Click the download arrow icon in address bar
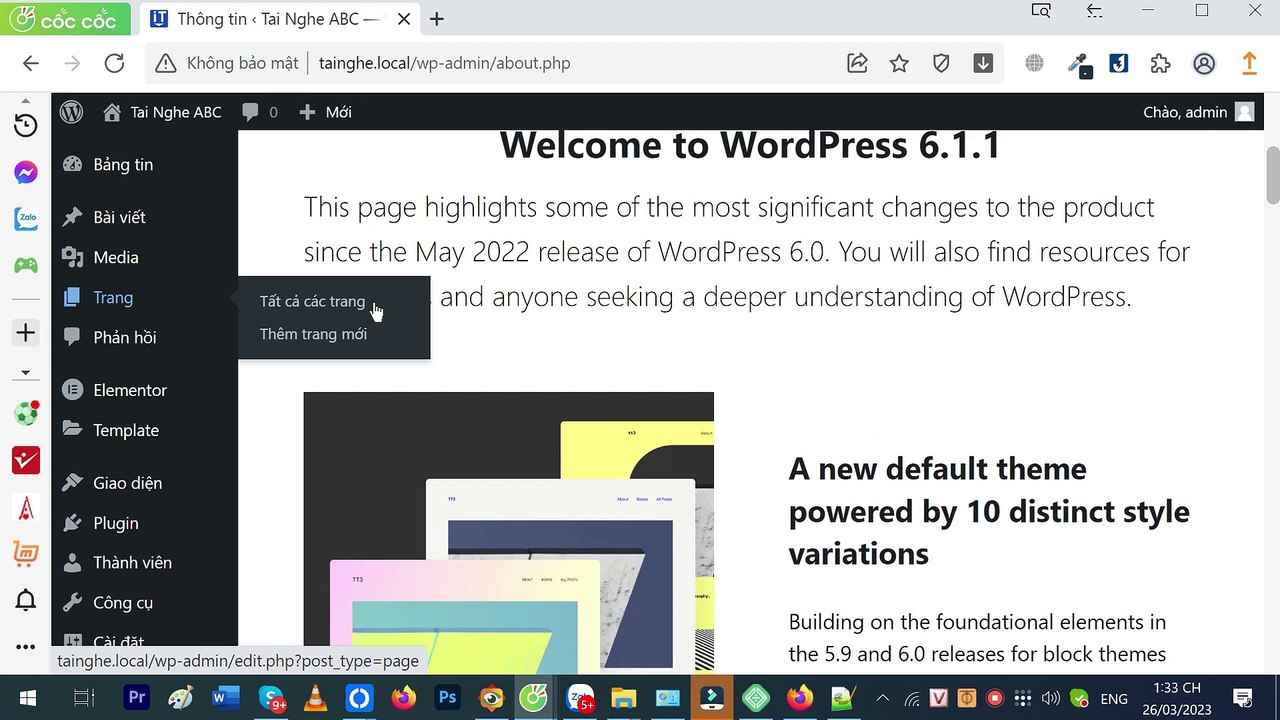Screen dimensions: 1280x720 [983, 63]
